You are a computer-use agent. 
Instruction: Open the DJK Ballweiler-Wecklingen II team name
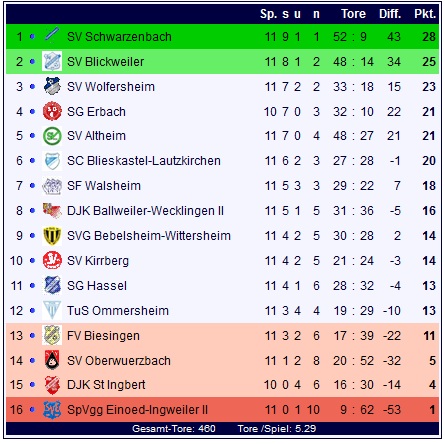(145, 211)
